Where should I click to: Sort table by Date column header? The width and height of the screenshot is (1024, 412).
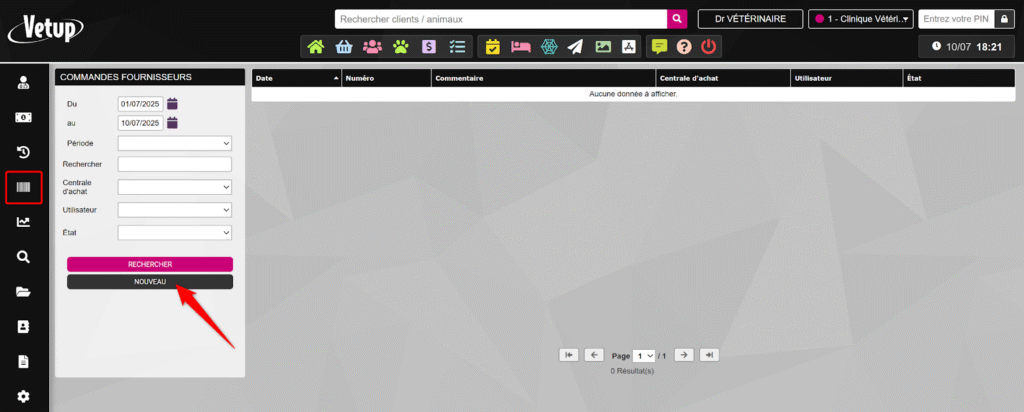[296, 77]
